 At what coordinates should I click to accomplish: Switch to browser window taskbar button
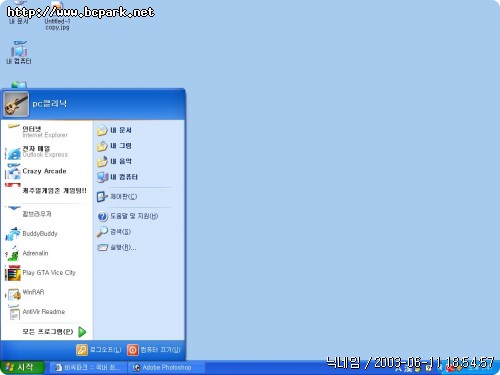point(88,368)
